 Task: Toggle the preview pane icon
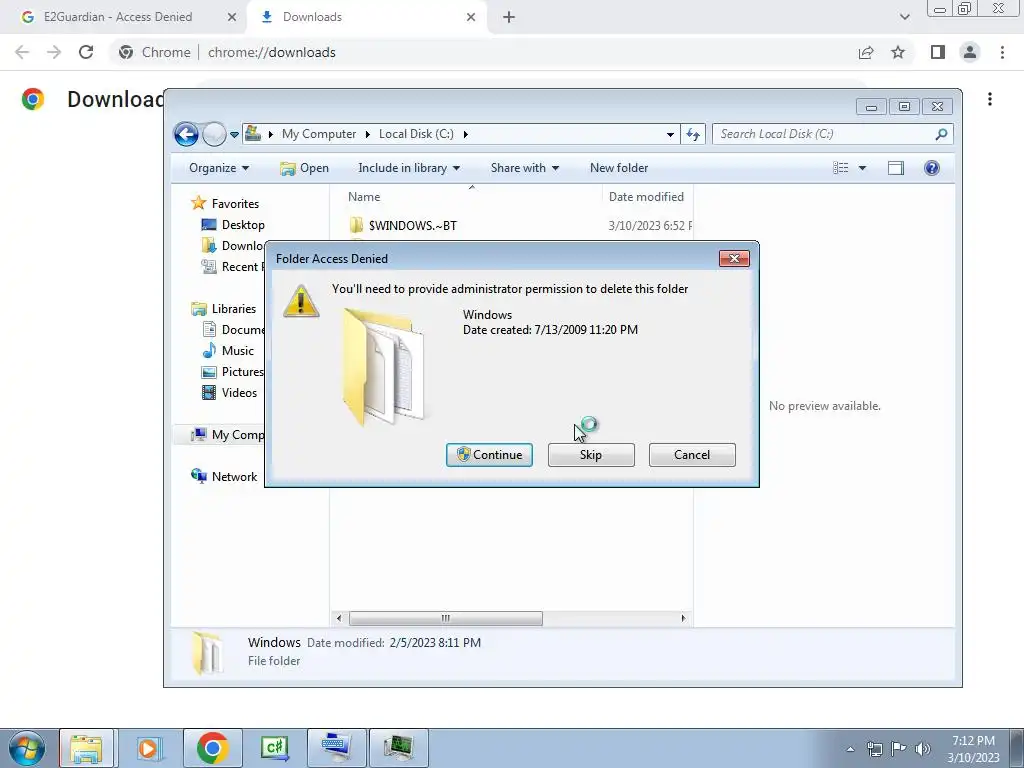pyautogui.click(x=896, y=168)
